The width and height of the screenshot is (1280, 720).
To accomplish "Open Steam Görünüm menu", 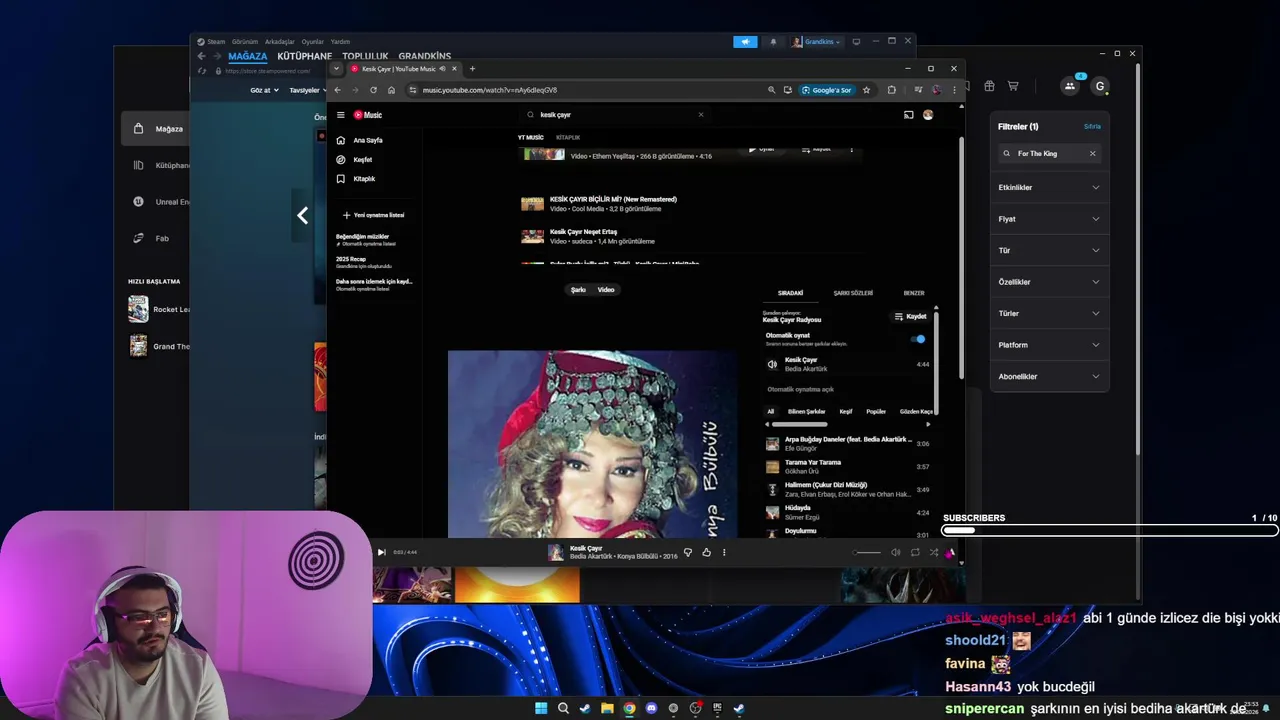I will pyautogui.click(x=245, y=42).
